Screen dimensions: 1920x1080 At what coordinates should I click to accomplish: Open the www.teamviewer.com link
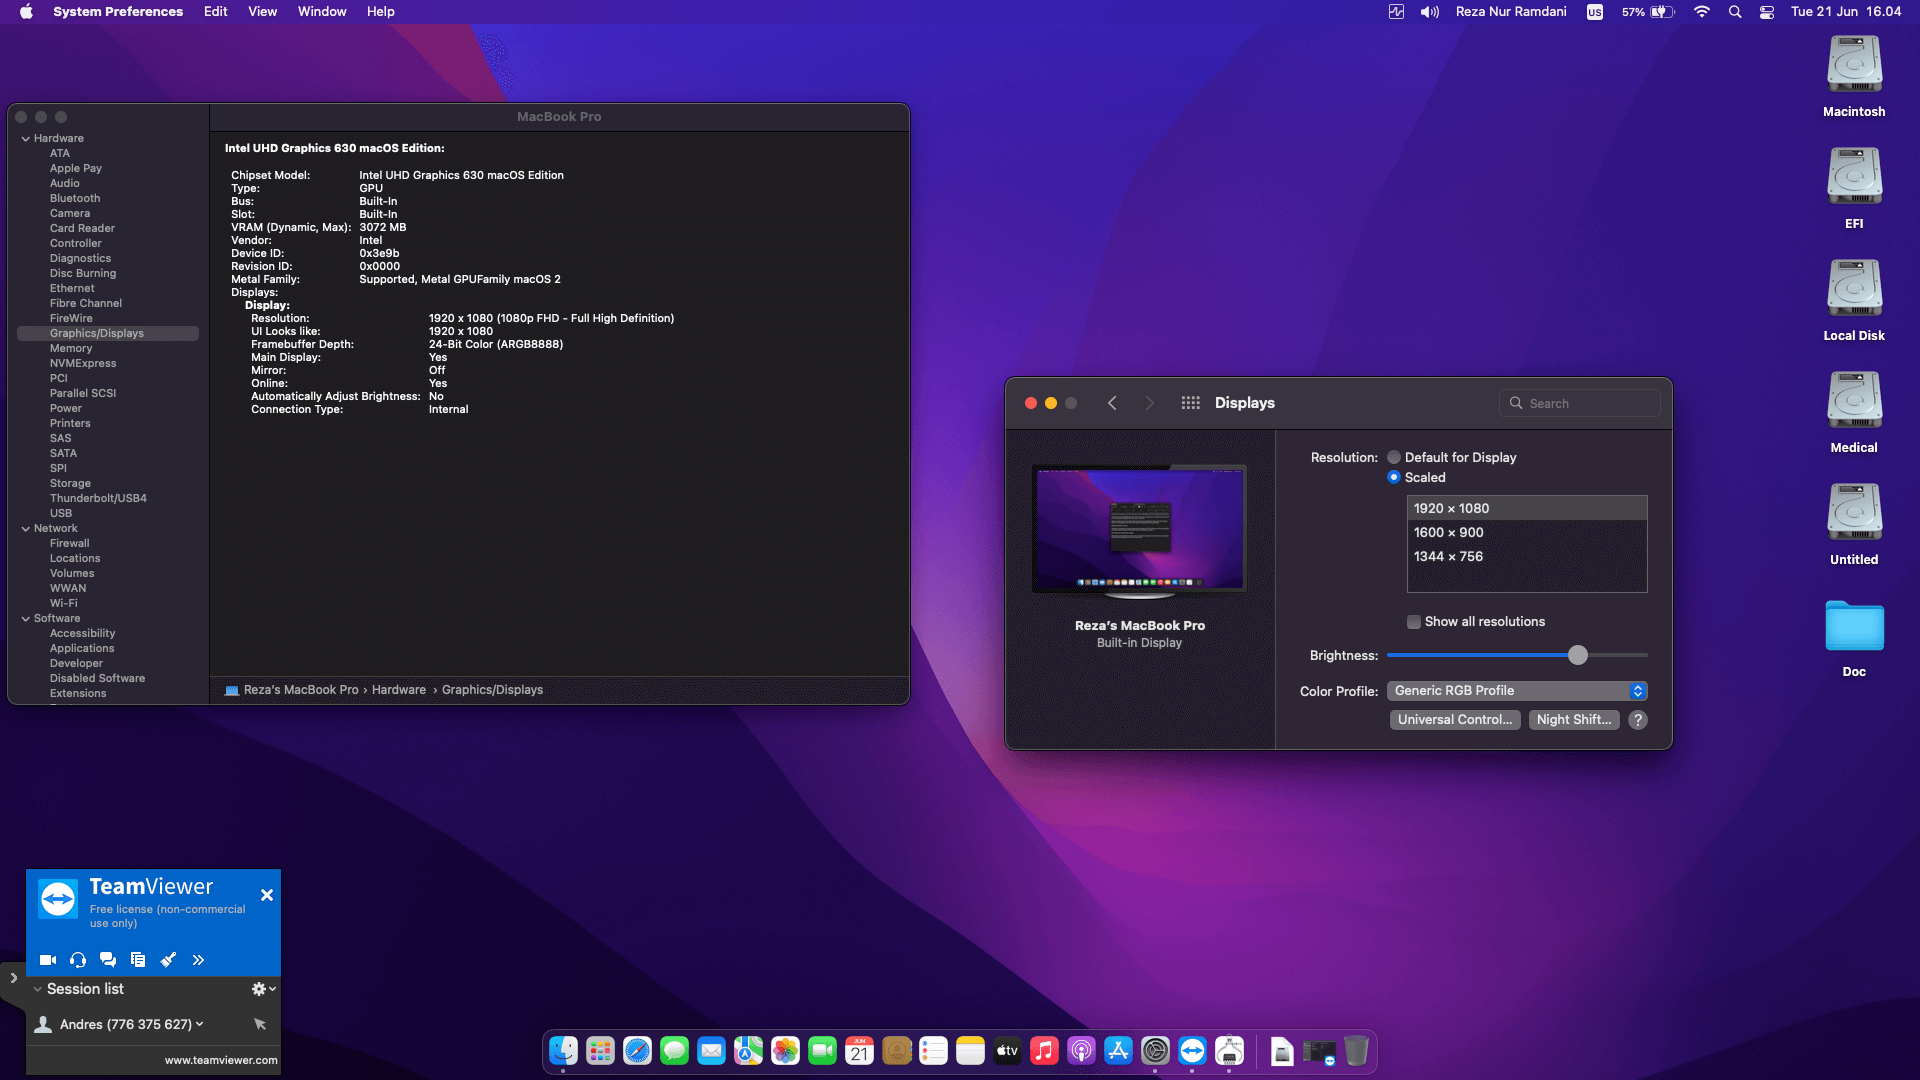221,1060
